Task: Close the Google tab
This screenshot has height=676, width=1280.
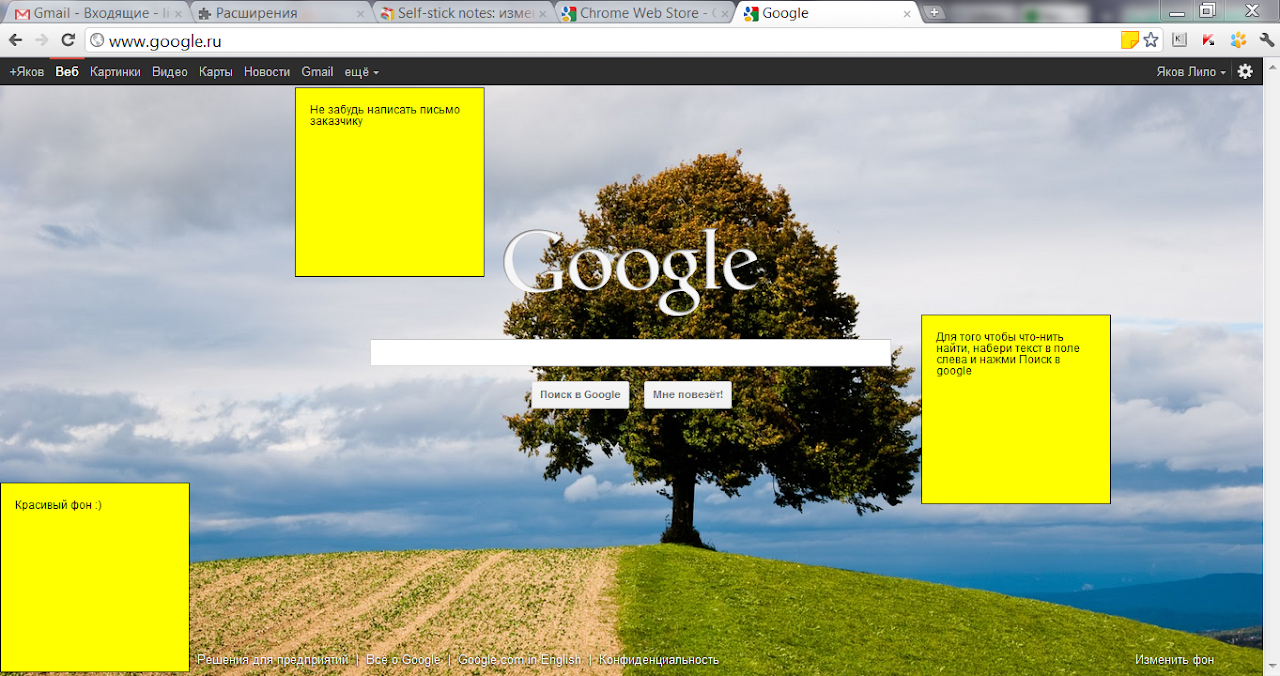Action: [x=907, y=14]
